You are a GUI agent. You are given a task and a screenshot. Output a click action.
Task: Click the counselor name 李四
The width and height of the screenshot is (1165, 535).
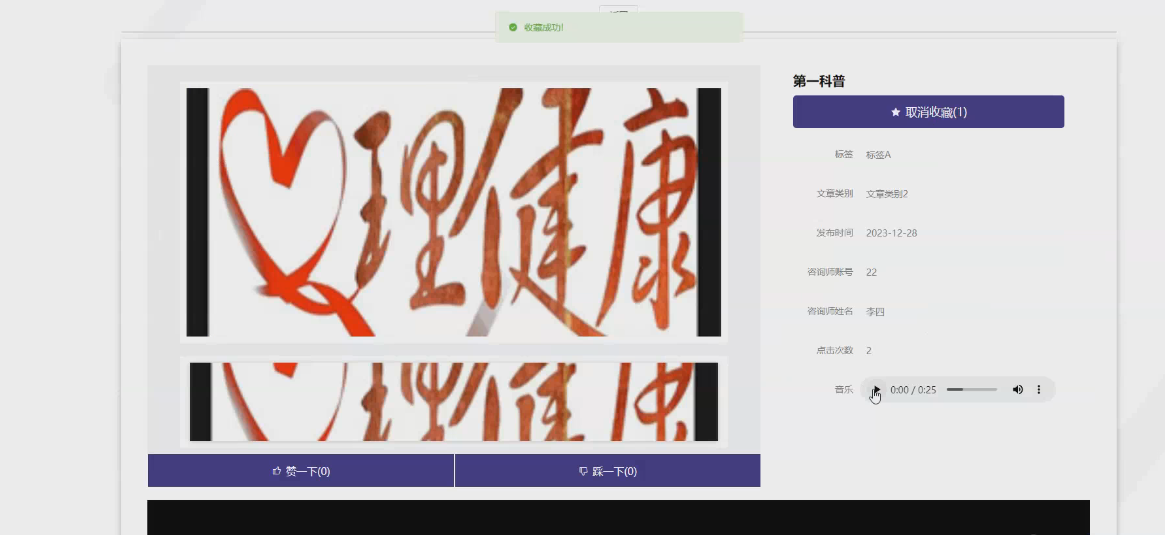click(875, 311)
